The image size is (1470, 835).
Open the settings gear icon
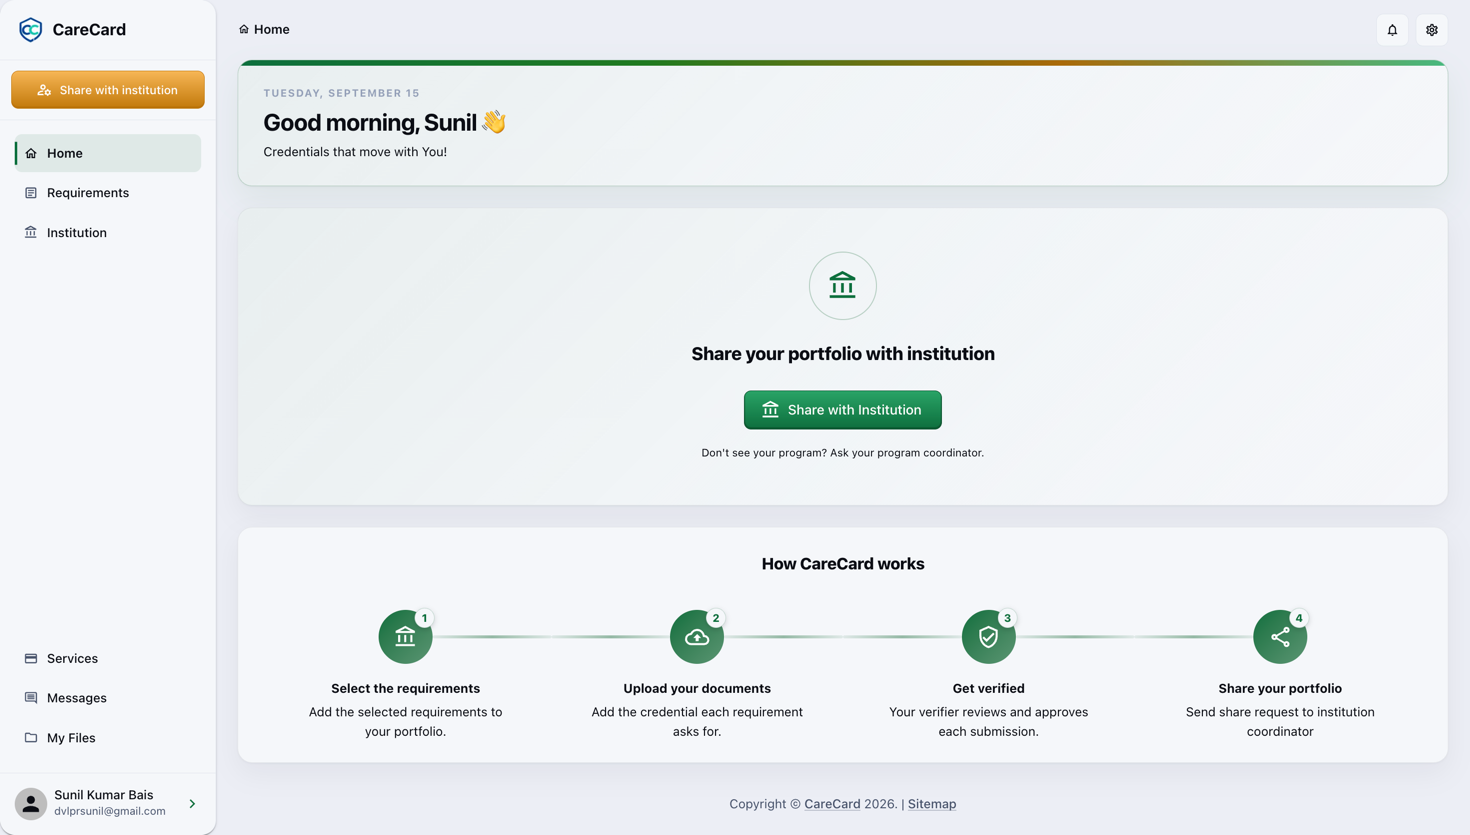(1432, 30)
